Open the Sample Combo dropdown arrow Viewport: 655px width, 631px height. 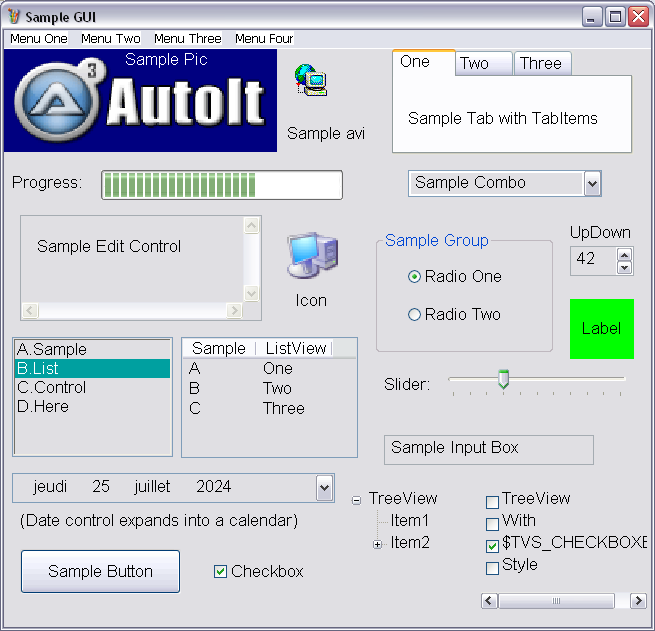592,183
